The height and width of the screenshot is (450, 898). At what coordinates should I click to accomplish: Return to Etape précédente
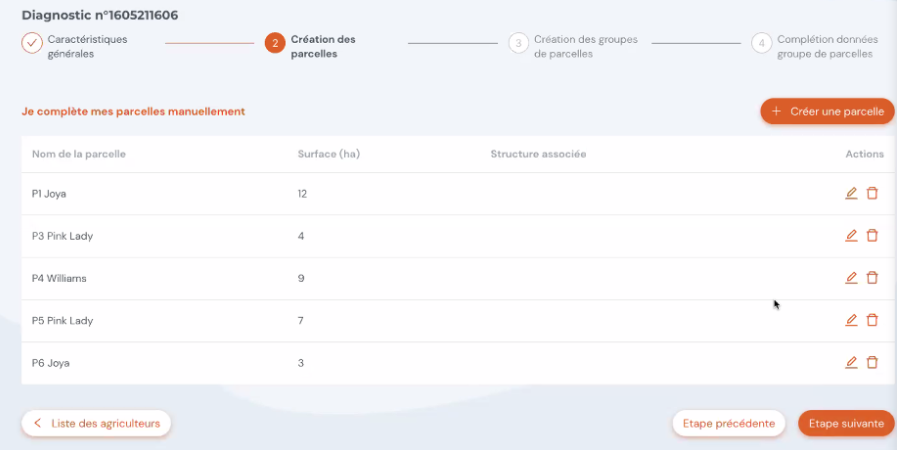click(728, 424)
